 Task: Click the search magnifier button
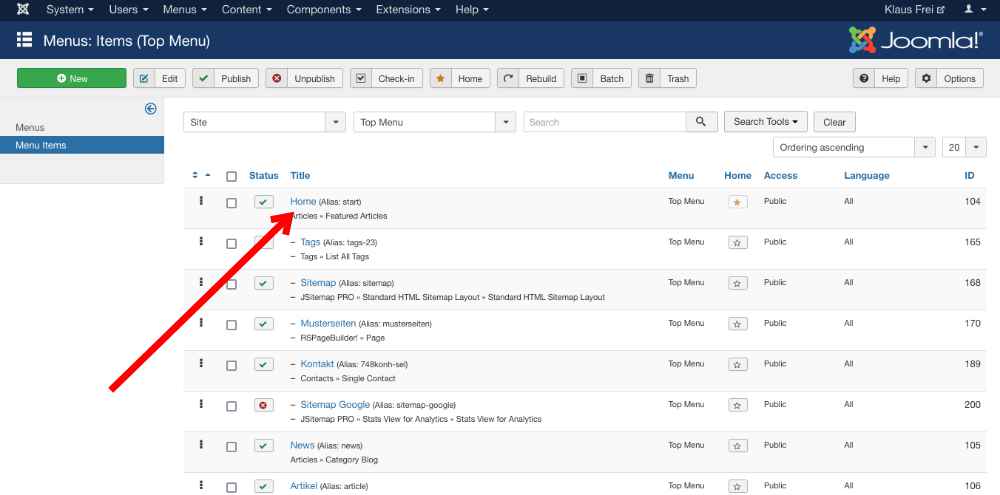[700, 122]
